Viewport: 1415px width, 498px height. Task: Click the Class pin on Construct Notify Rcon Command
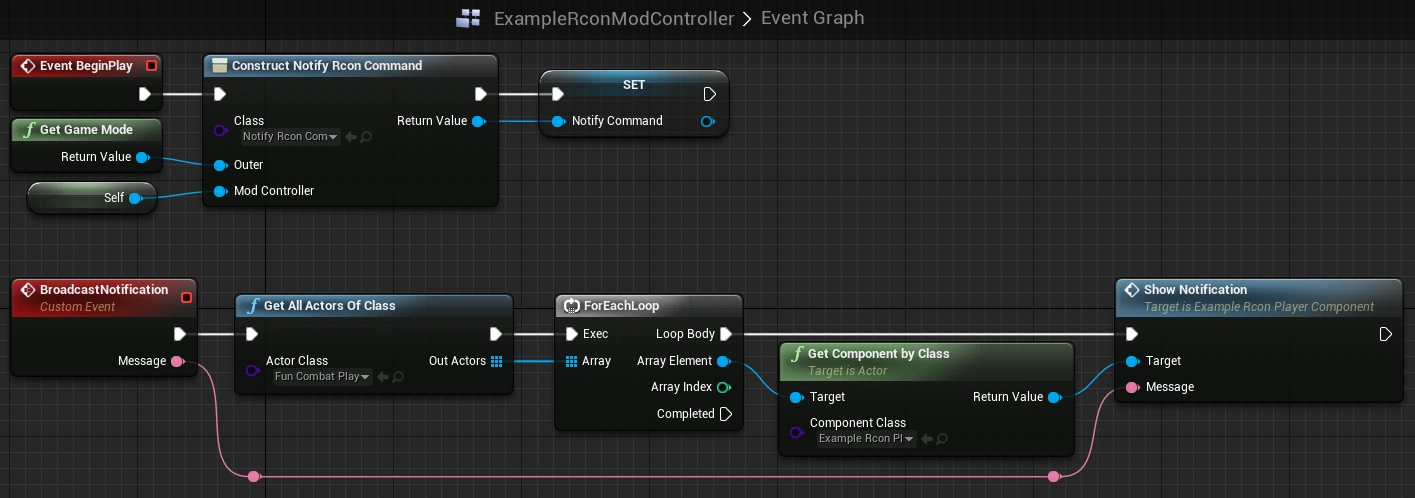(x=220, y=129)
